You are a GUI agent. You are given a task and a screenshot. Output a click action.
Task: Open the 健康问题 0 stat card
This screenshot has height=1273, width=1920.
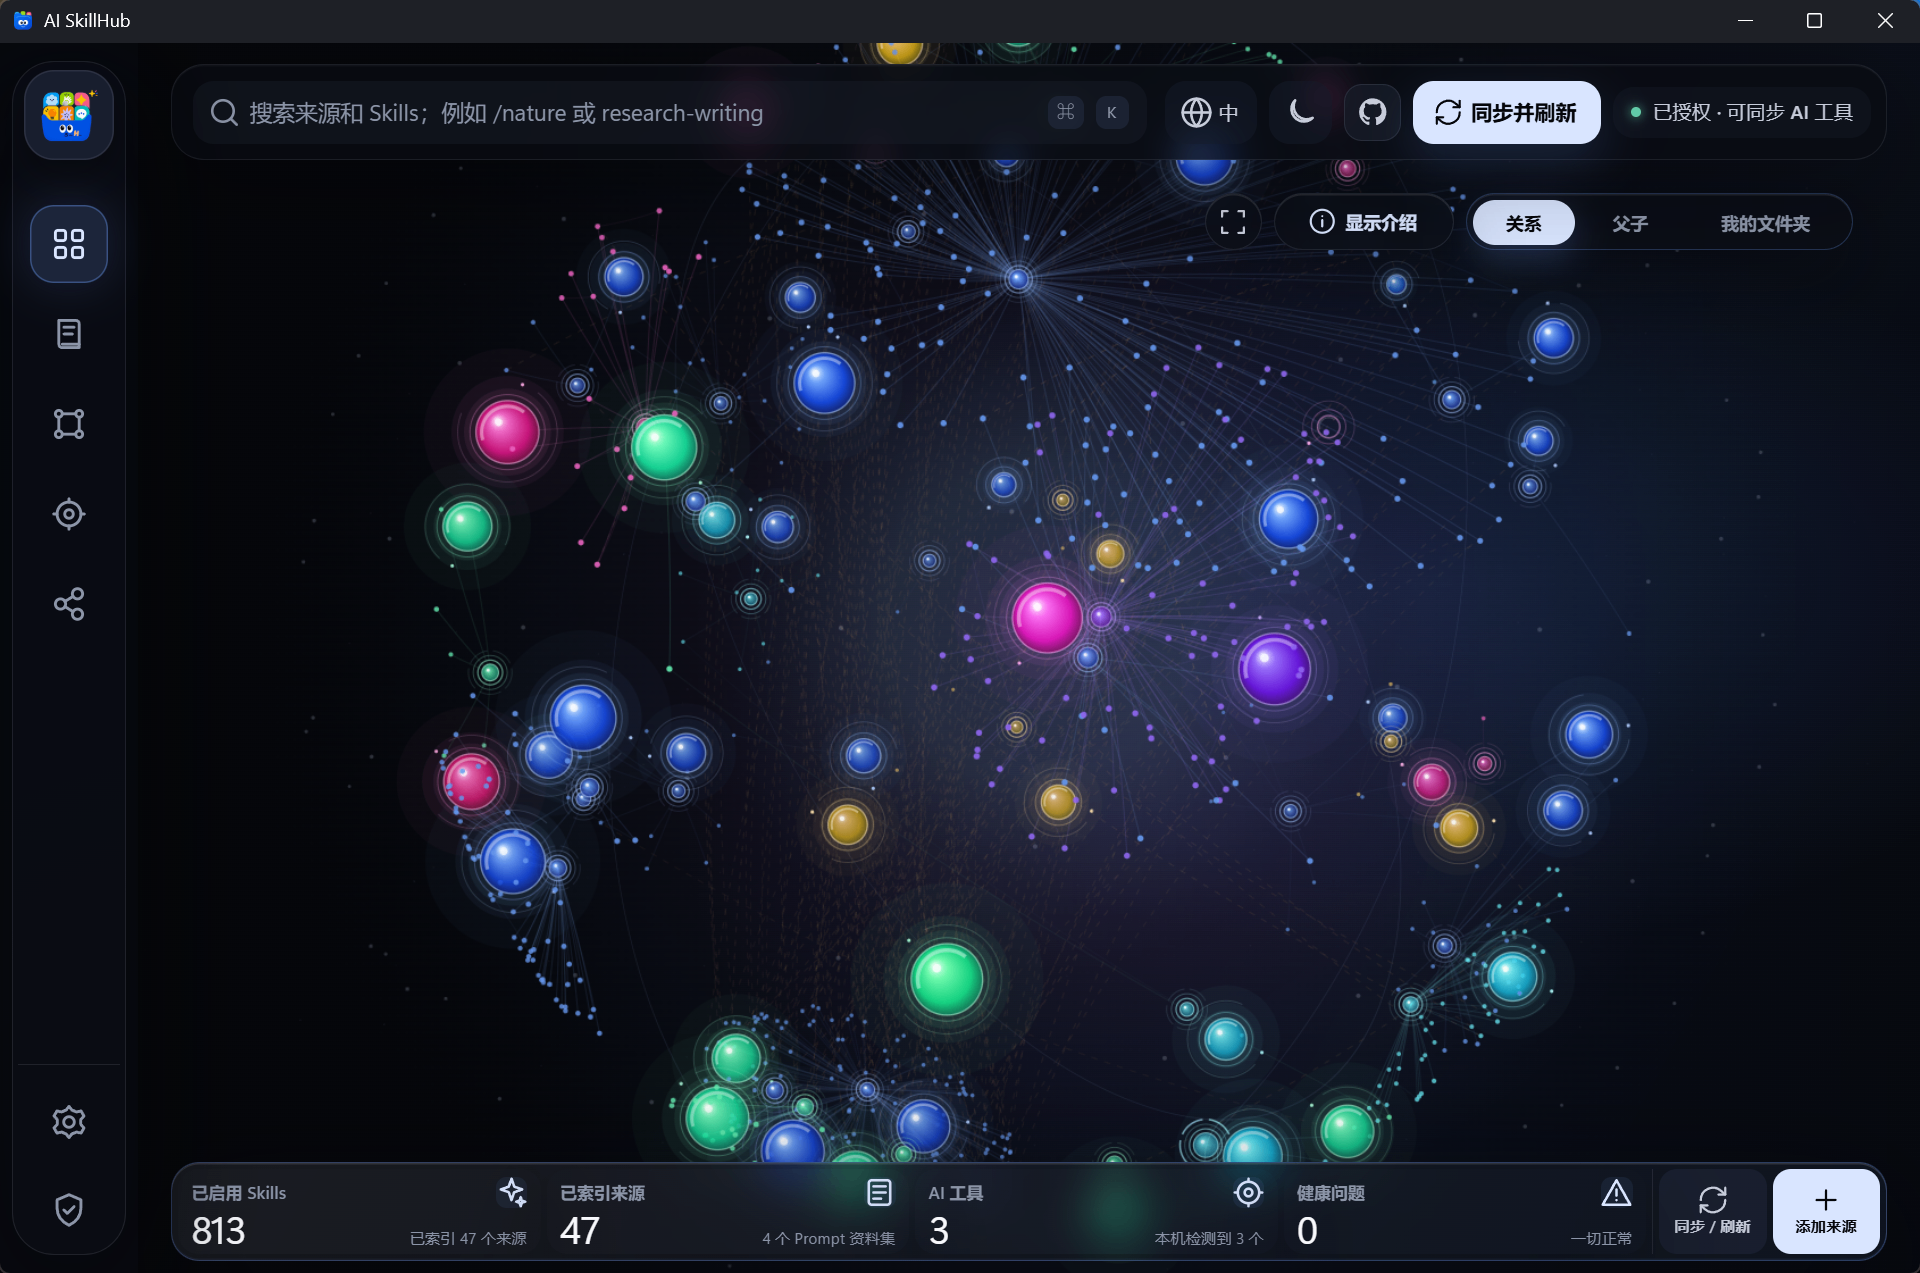tap(1464, 1212)
